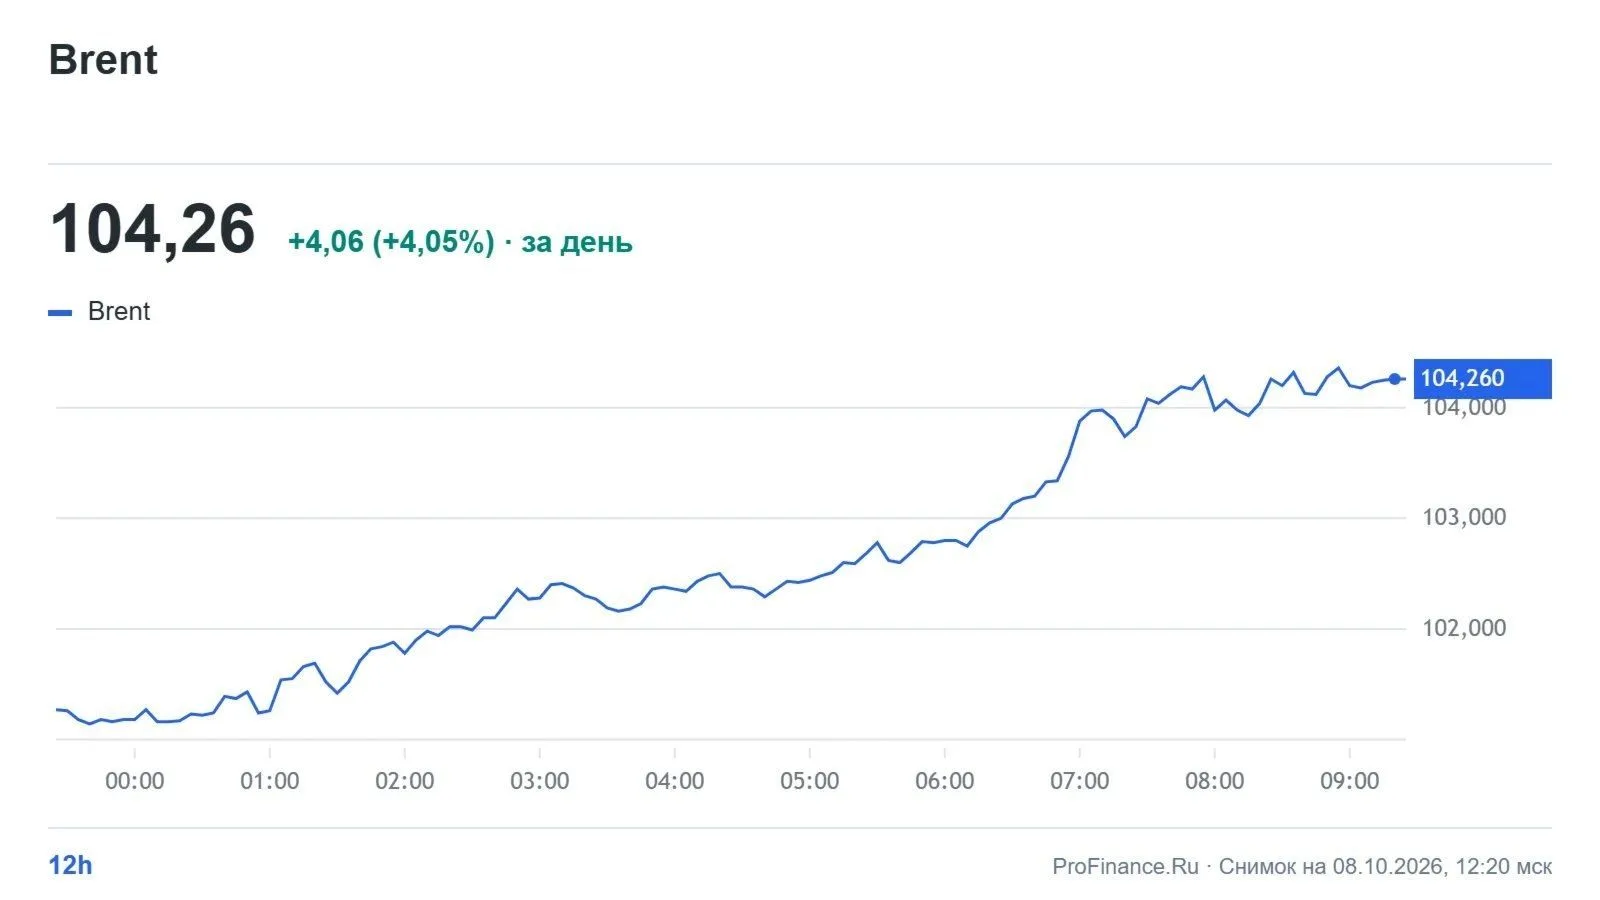This screenshot has width=1600, height=900.
Task: Click the 01:00 time axis label
Action: pos(270,781)
